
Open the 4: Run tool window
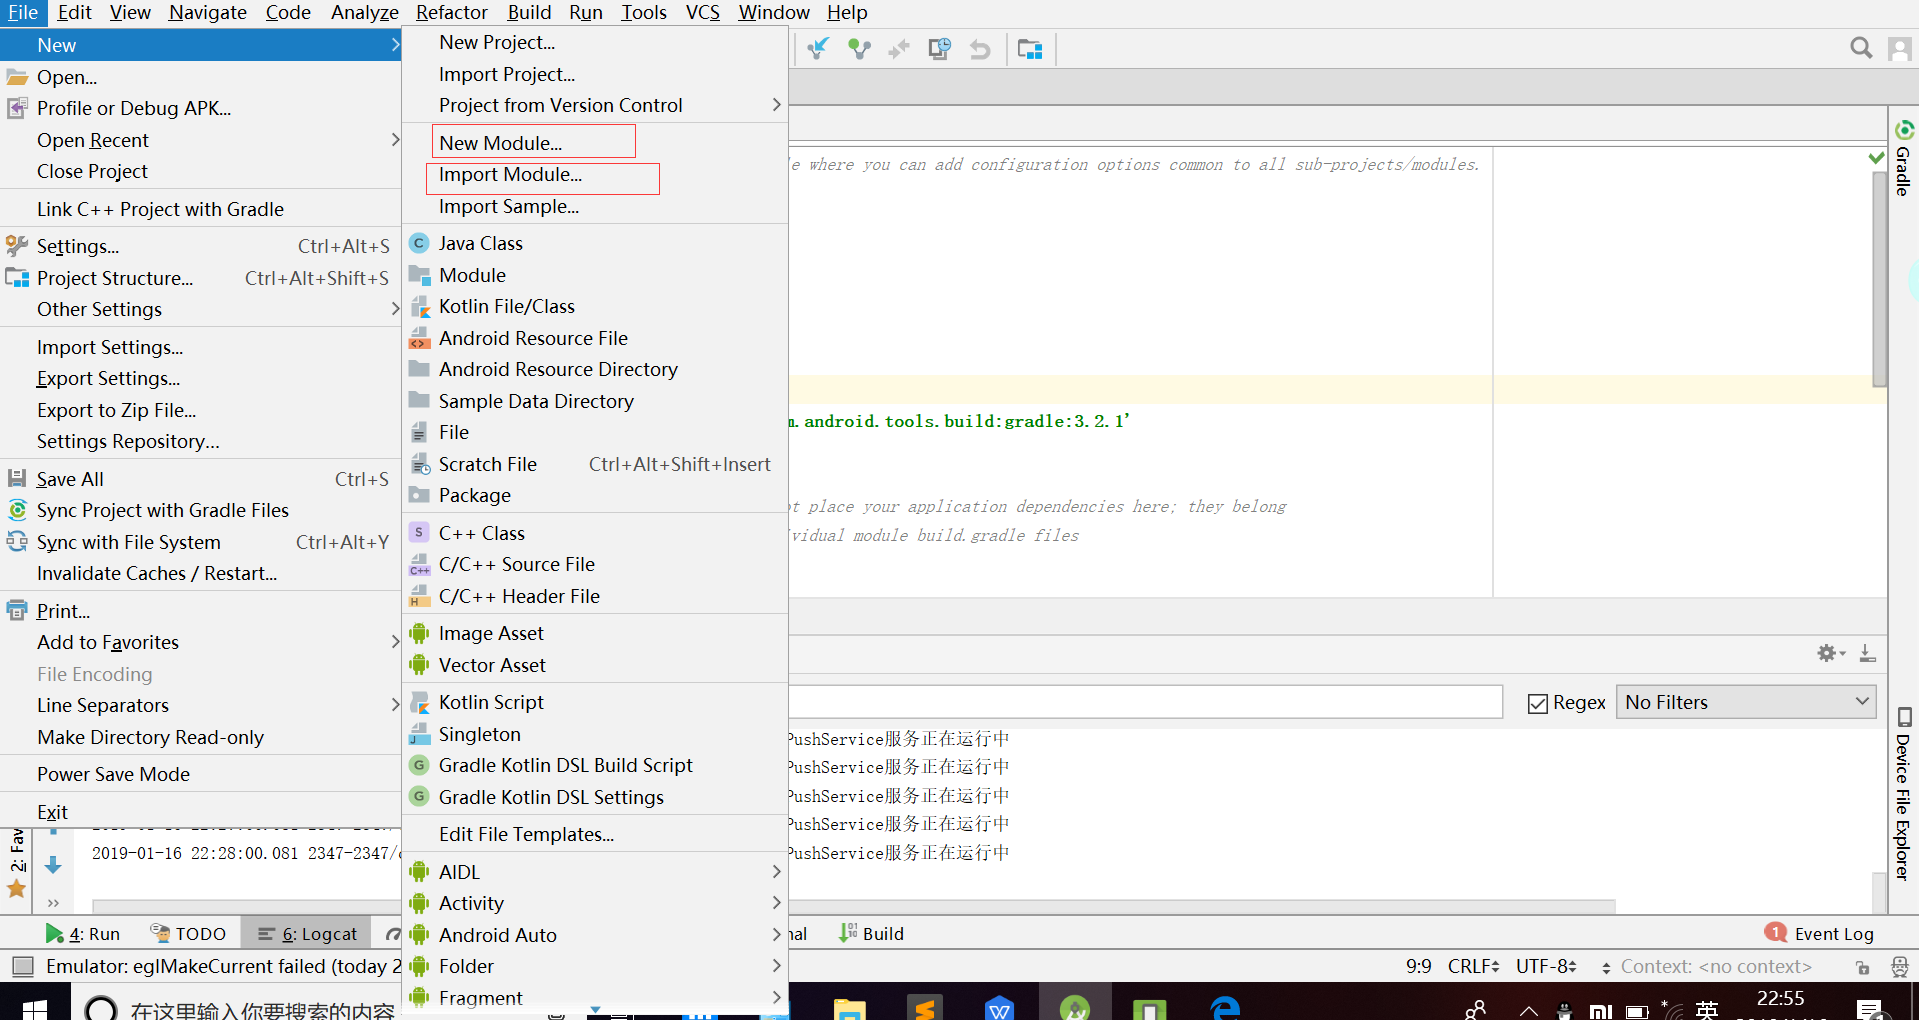(83, 934)
